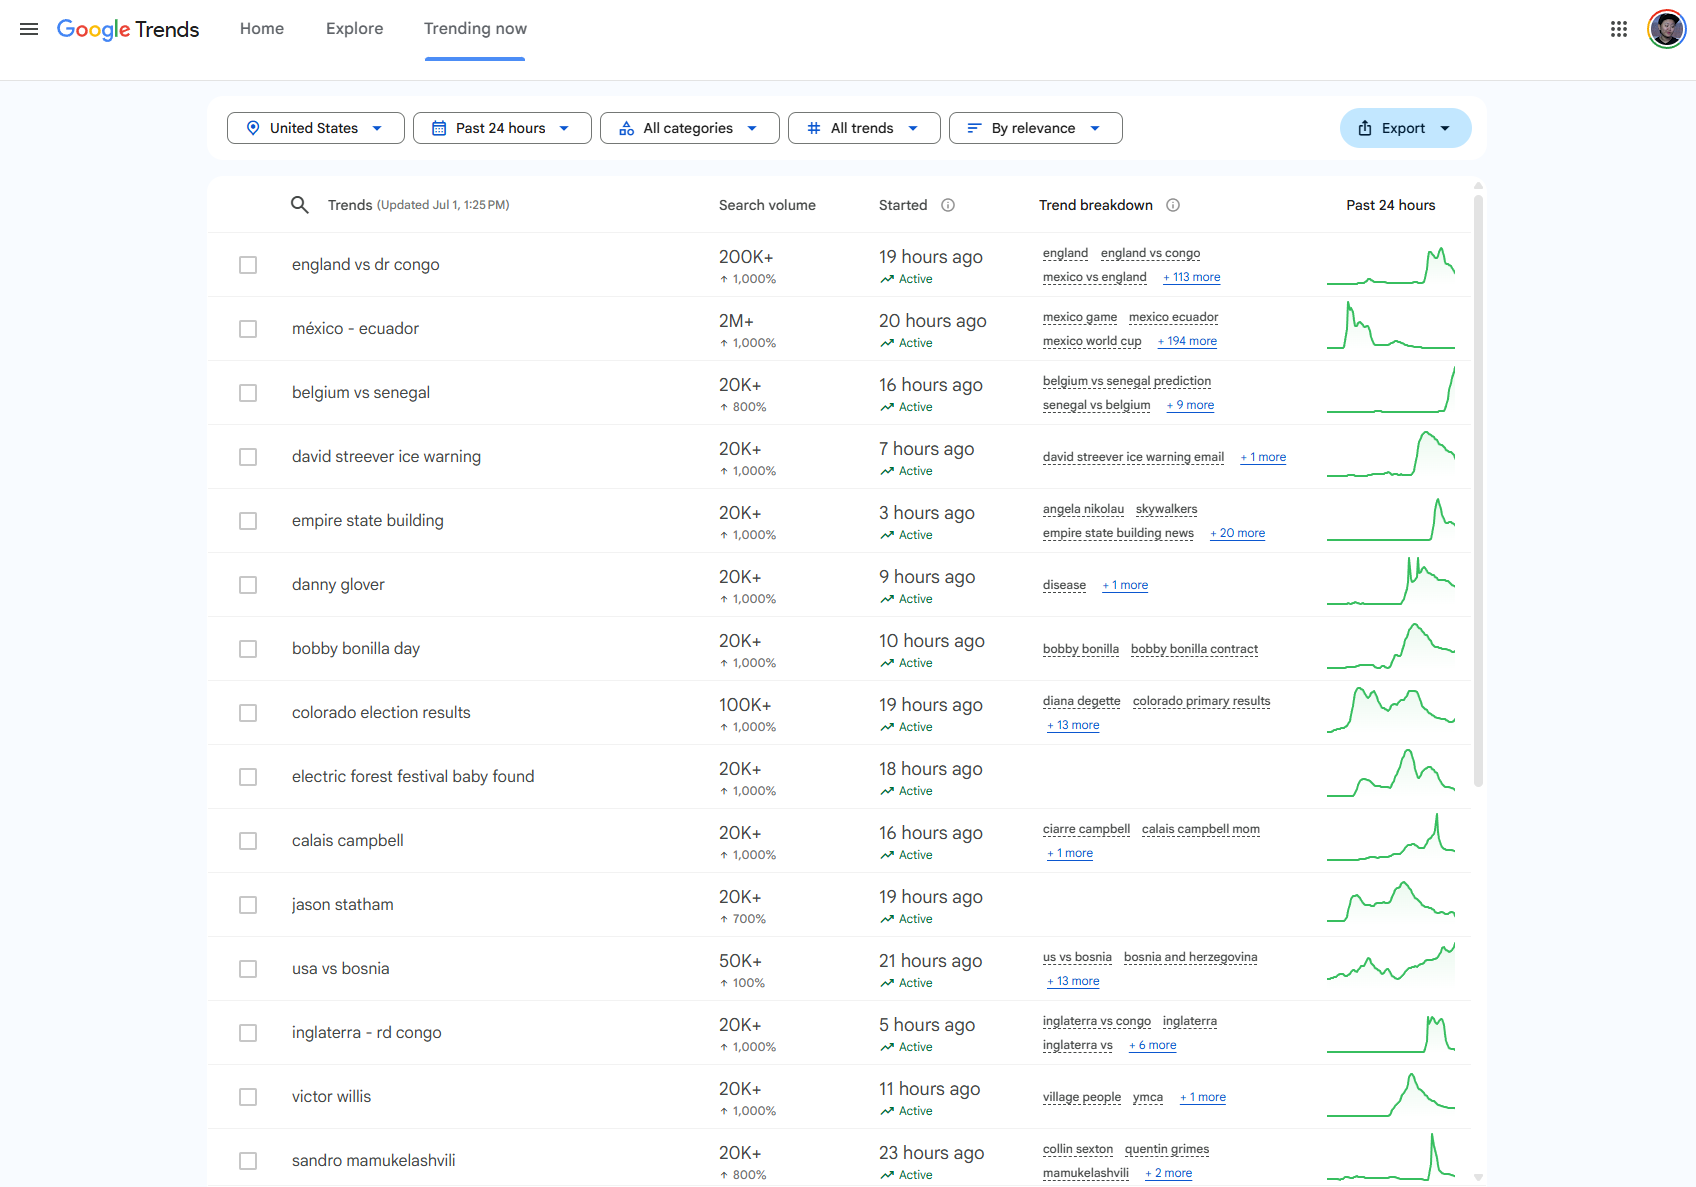The image size is (1696, 1187).
Task: Click info icon next to Trend breakdown
Action: [1173, 205]
